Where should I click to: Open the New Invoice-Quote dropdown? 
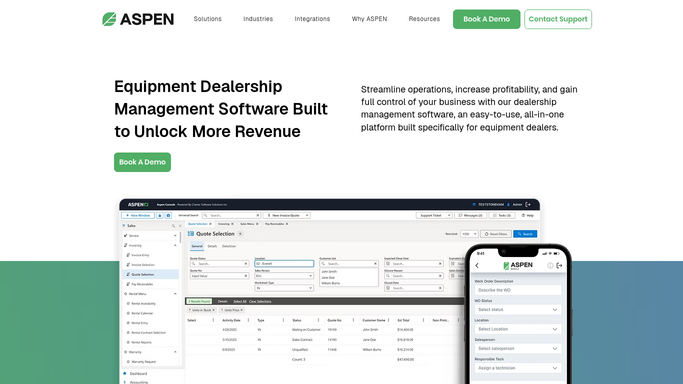pos(287,216)
